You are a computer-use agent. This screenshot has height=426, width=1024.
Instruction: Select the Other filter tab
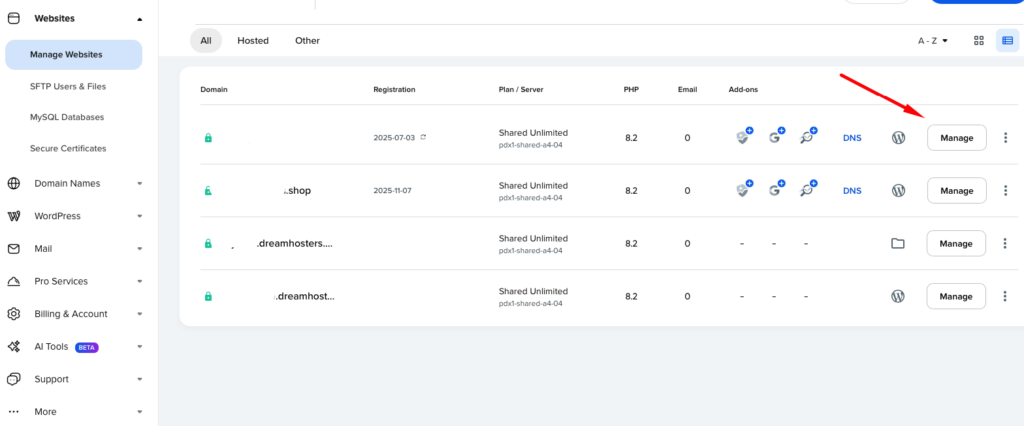coord(307,41)
